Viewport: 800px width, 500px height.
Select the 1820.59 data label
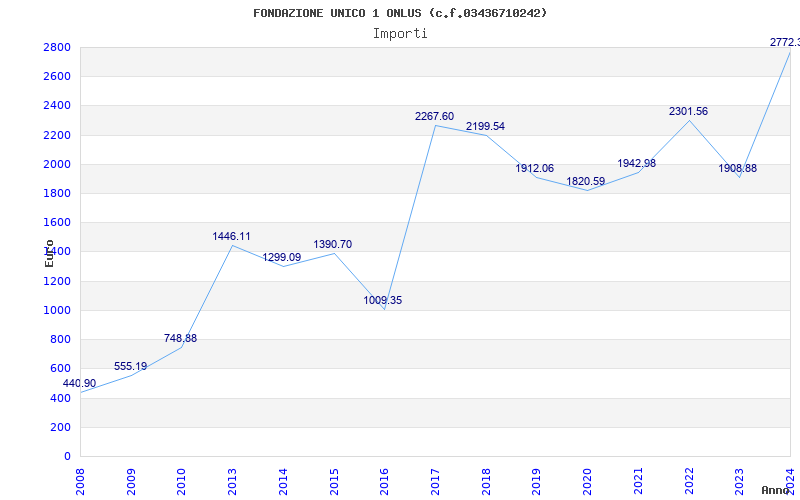pyautogui.click(x=585, y=182)
